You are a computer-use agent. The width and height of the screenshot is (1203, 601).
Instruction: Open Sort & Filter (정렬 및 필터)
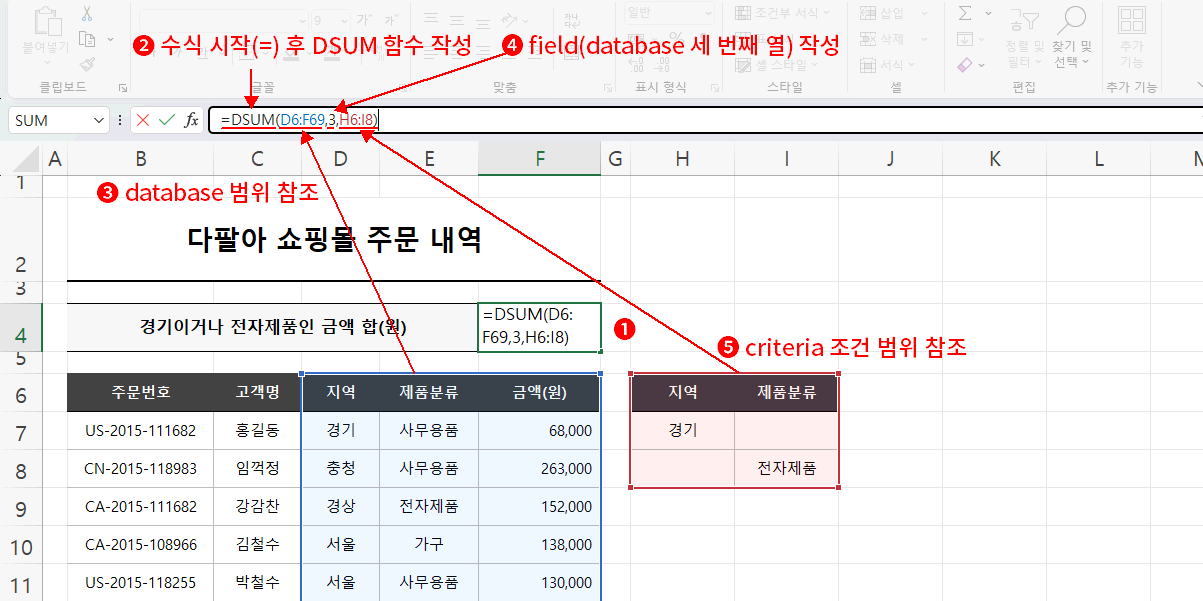[1023, 38]
